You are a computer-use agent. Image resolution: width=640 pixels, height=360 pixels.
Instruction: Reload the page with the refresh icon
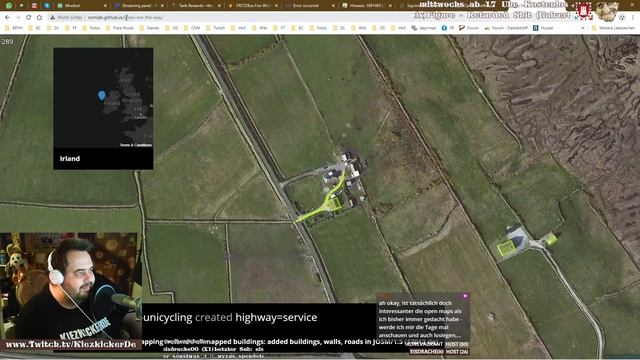tap(28, 18)
